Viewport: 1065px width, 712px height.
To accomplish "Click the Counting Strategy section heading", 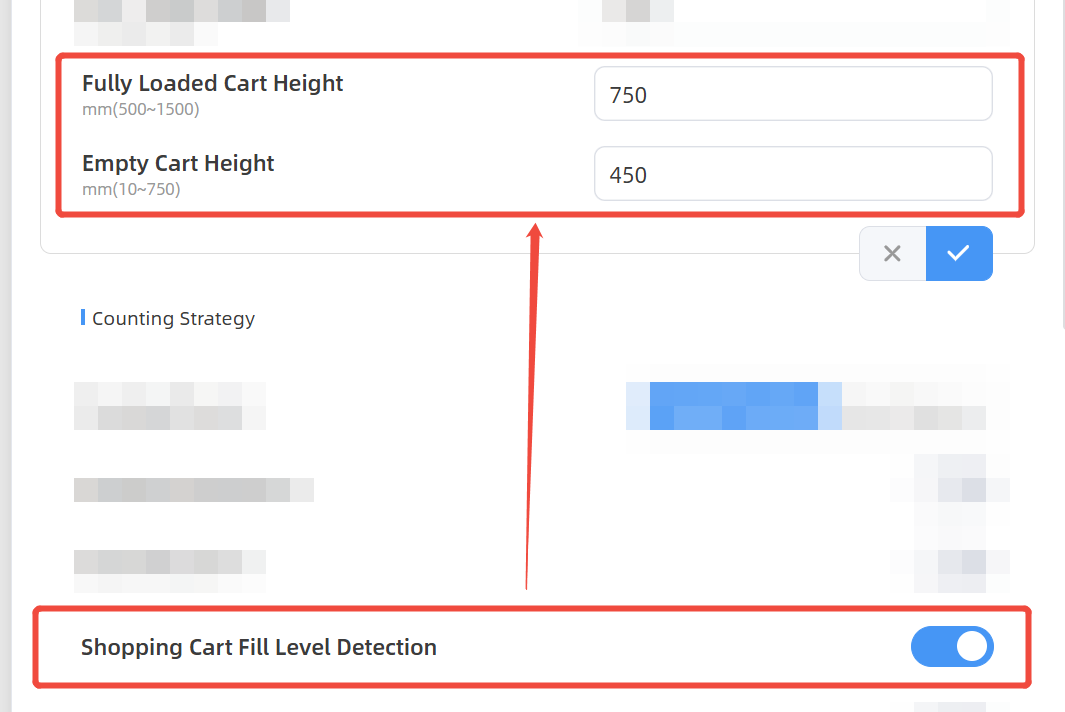I will [173, 319].
